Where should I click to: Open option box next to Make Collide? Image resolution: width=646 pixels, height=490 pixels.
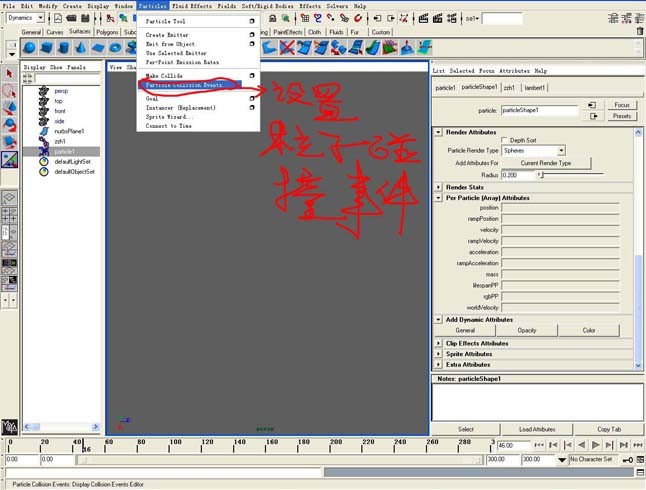coord(252,76)
